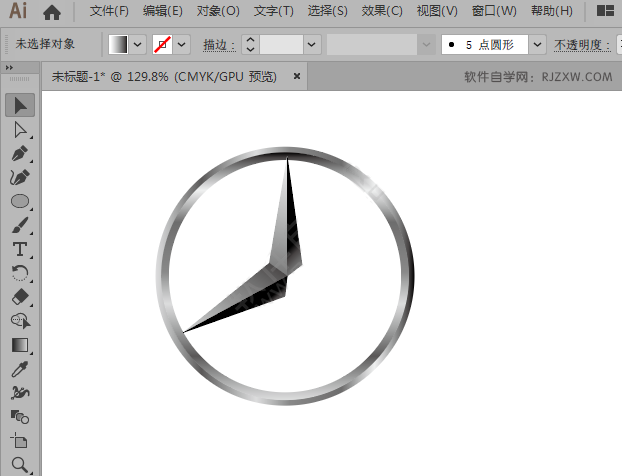Select the Symbol Sprayer tool
This screenshot has height=476, width=622.
click(20, 393)
